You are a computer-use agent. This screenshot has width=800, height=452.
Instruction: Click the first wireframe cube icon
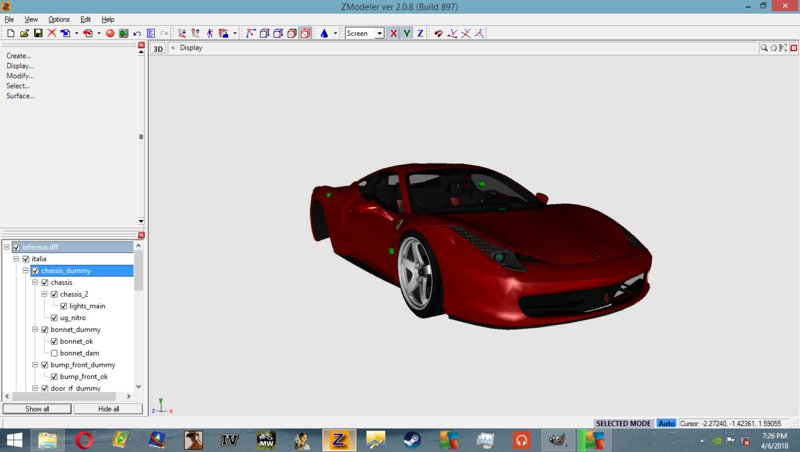[264, 33]
